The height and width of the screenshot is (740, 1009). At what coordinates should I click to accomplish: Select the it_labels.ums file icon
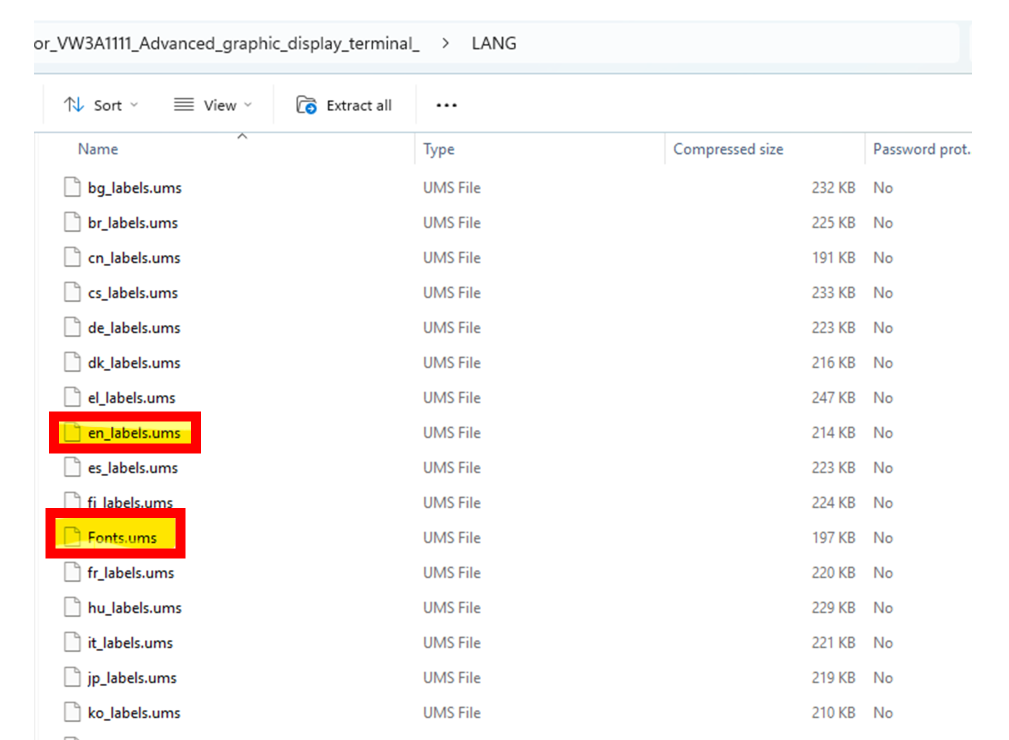coord(73,642)
